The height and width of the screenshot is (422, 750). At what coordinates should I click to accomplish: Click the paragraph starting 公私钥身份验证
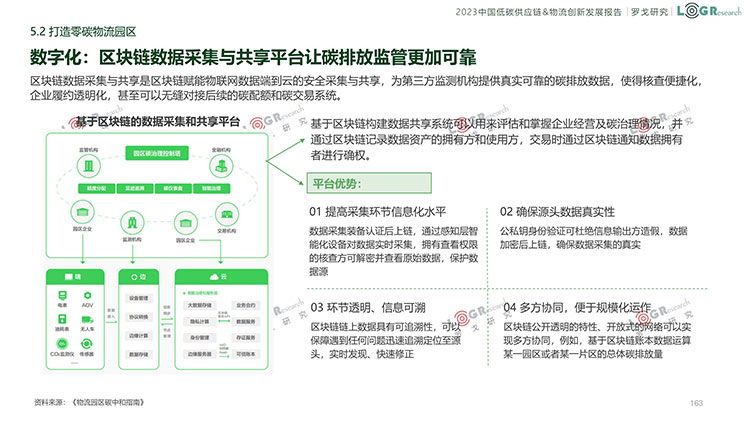pyautogui.click(x=594, y=238)
